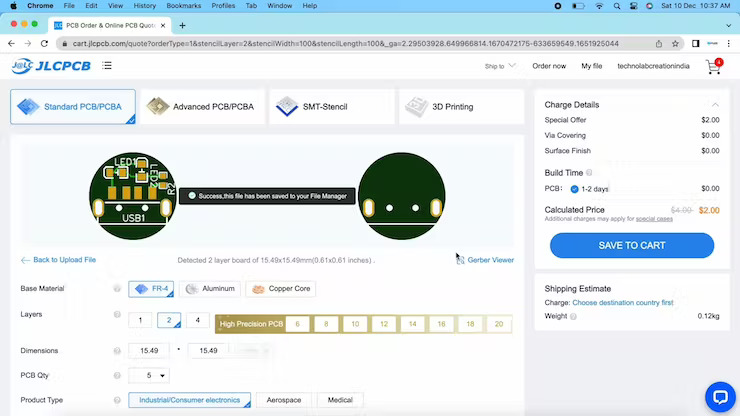Select 1 layer option
This screenshot has height=416, width=740.
pyautogui.click(x=140, y=320)
